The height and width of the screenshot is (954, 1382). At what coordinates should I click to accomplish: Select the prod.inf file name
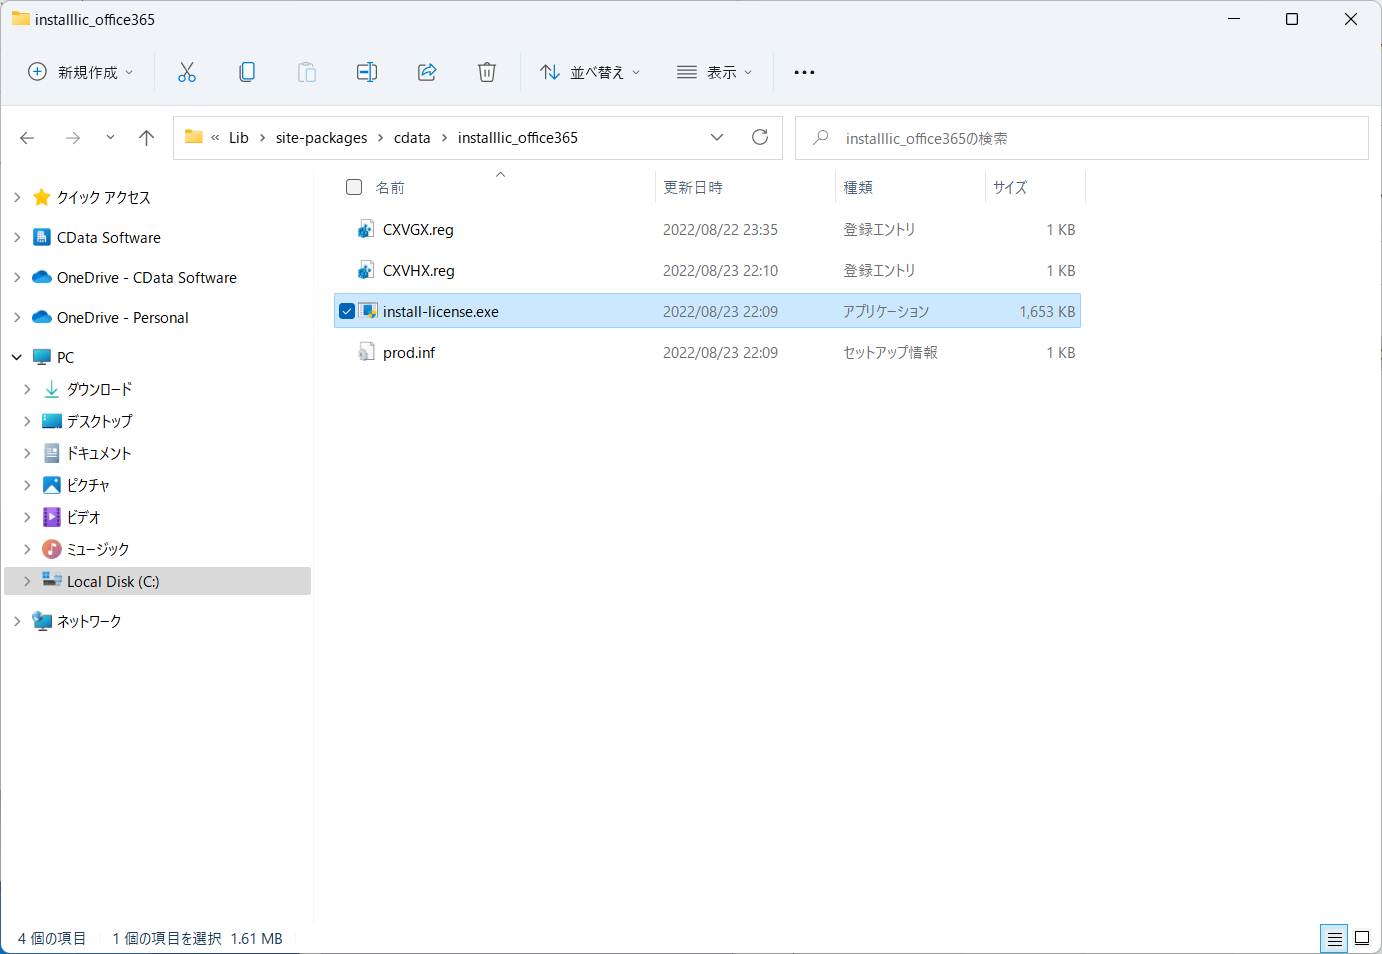pyautogui.click(x=409, y=352)
